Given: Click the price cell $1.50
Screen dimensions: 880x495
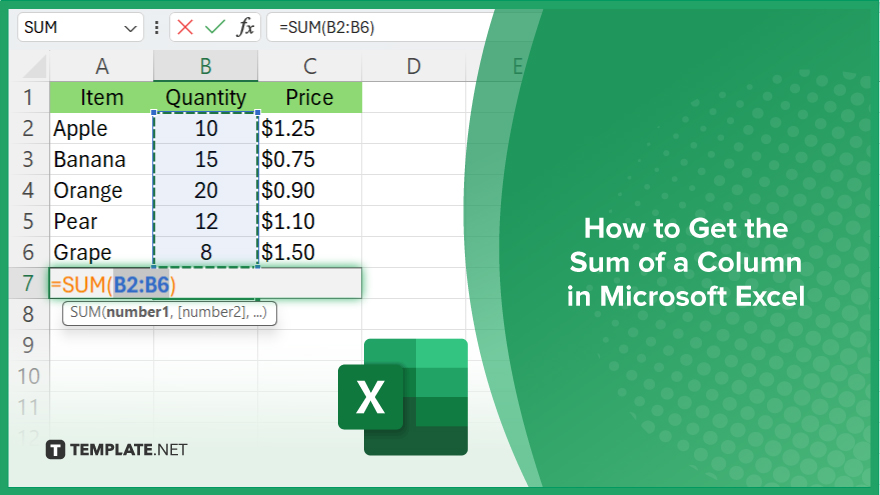Looking at the screenshot, I should coord(310,252).
